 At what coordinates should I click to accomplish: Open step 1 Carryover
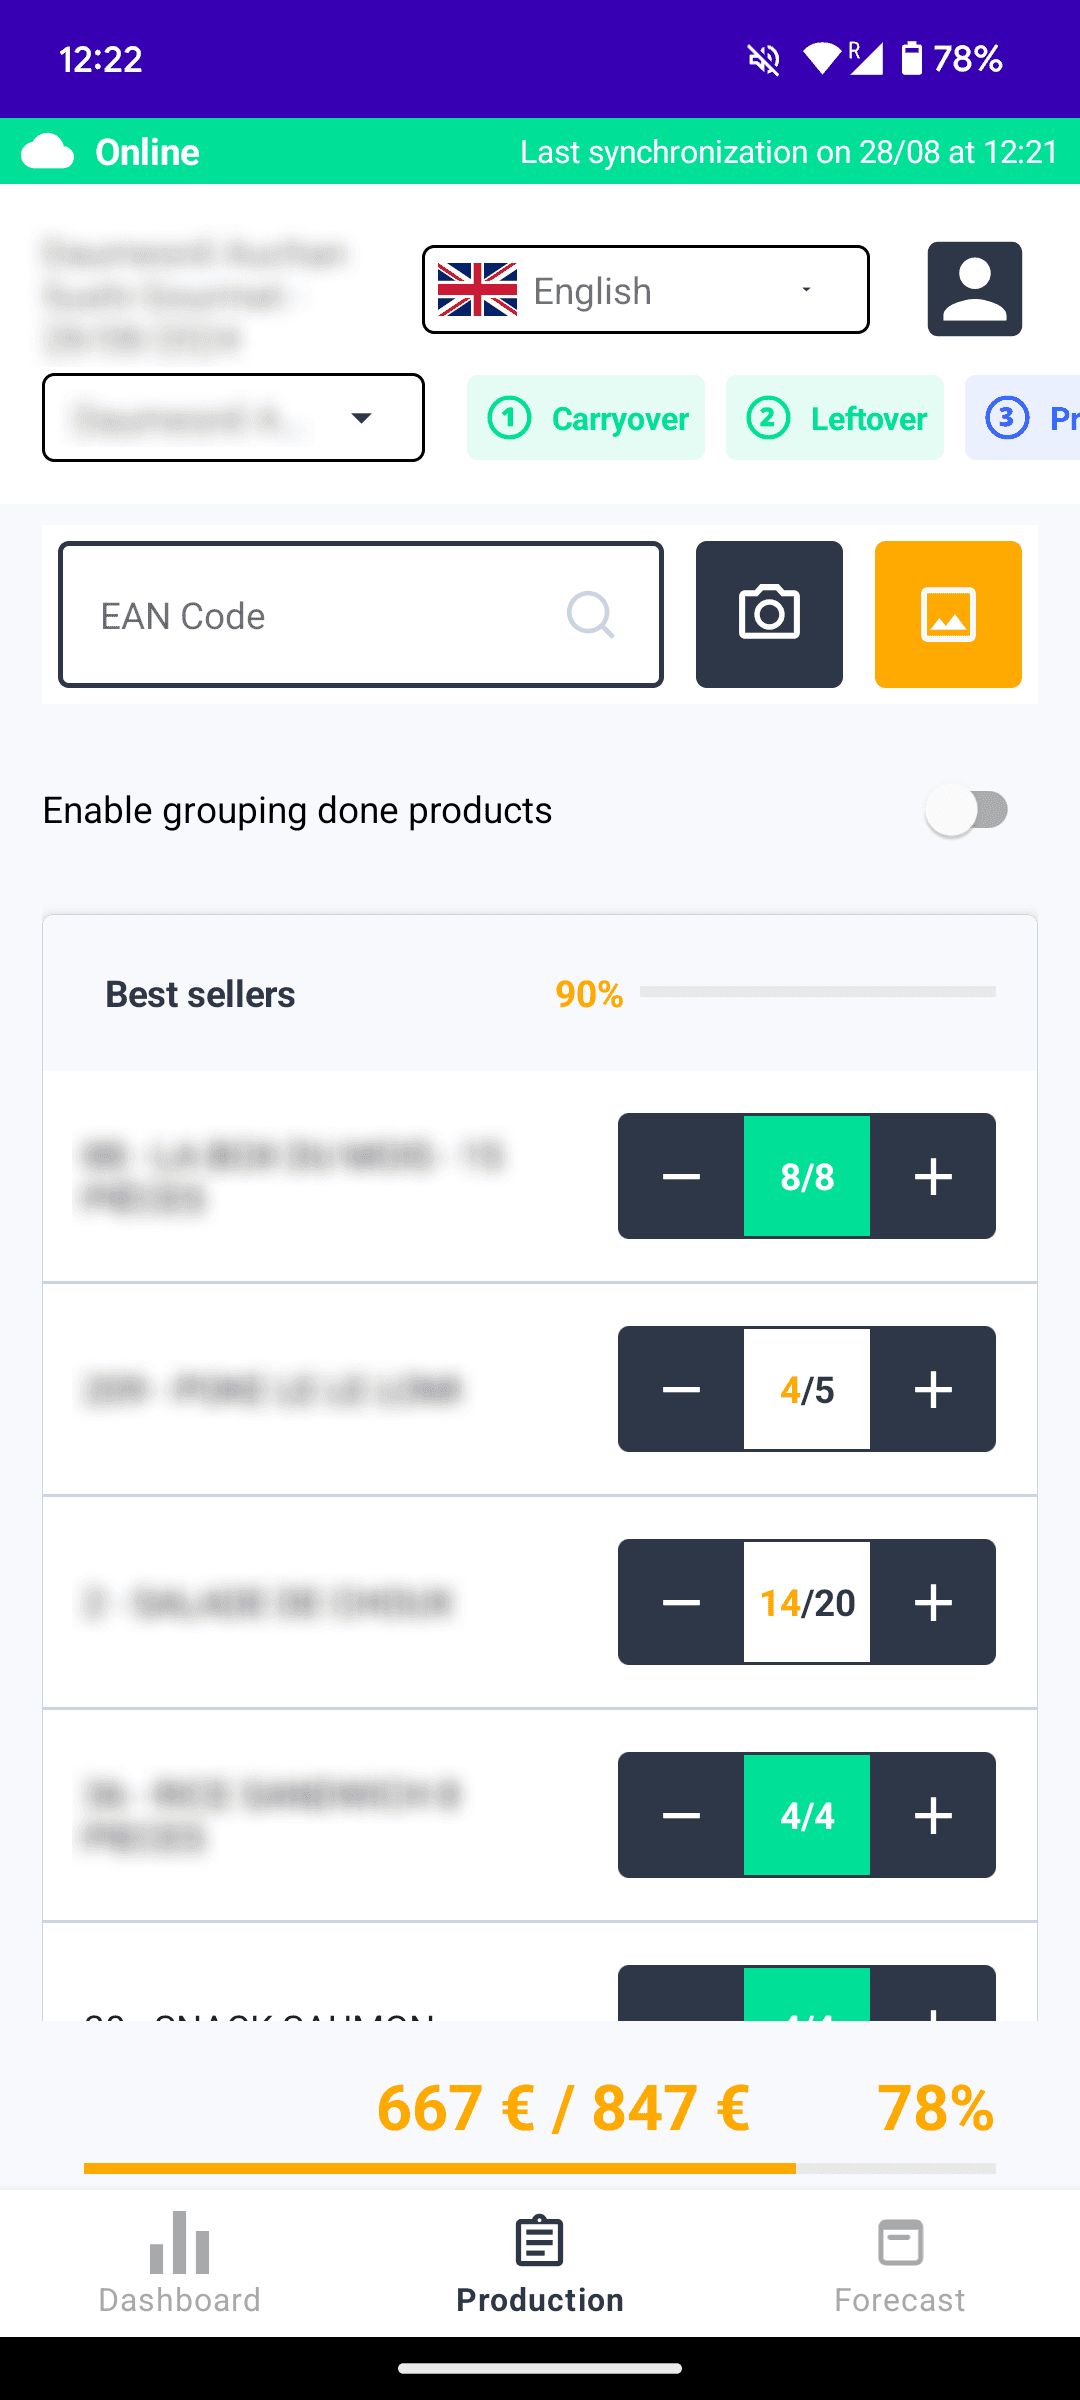(x=586, y=418)
